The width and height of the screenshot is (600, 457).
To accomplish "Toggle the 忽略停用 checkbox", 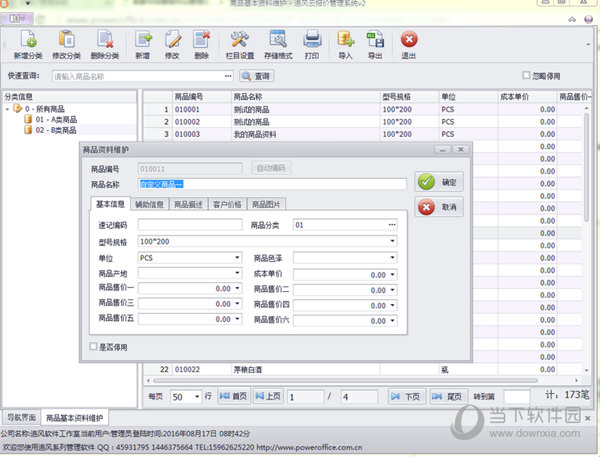I will pos(526,75).
